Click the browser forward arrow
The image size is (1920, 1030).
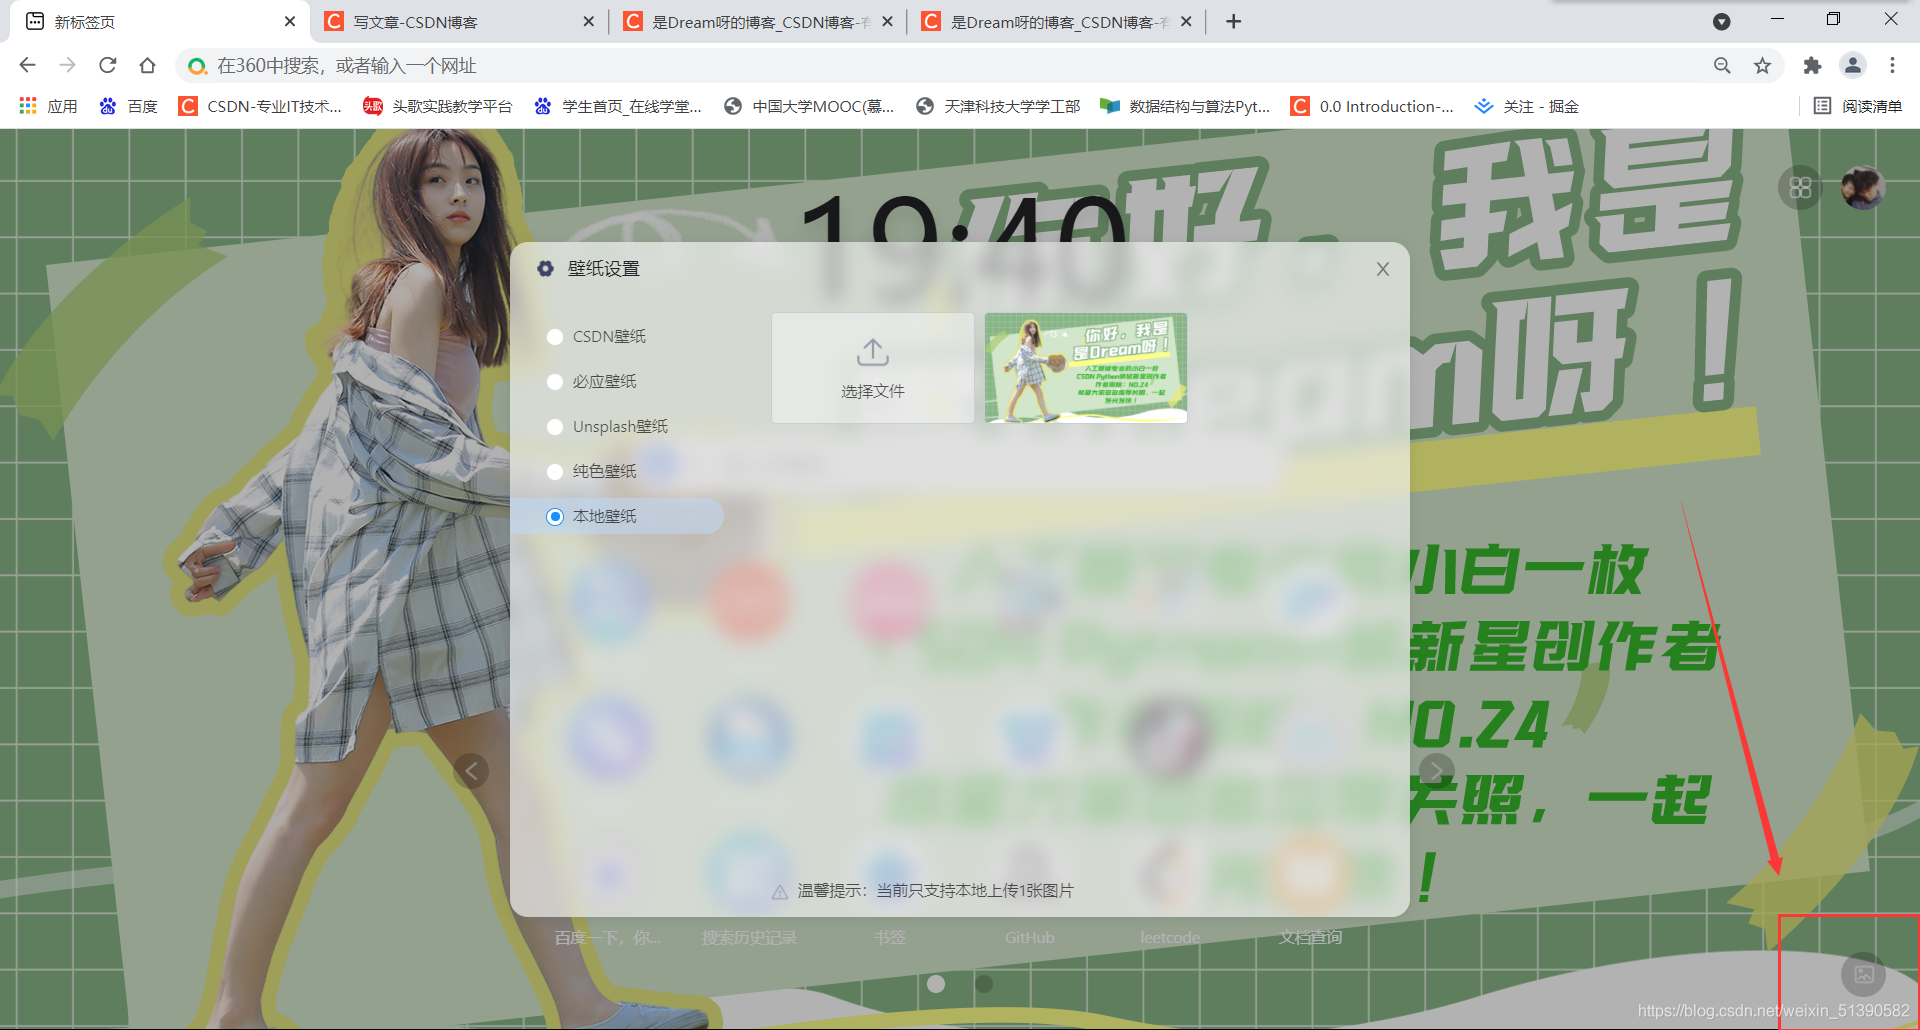(x=67, y=66)
